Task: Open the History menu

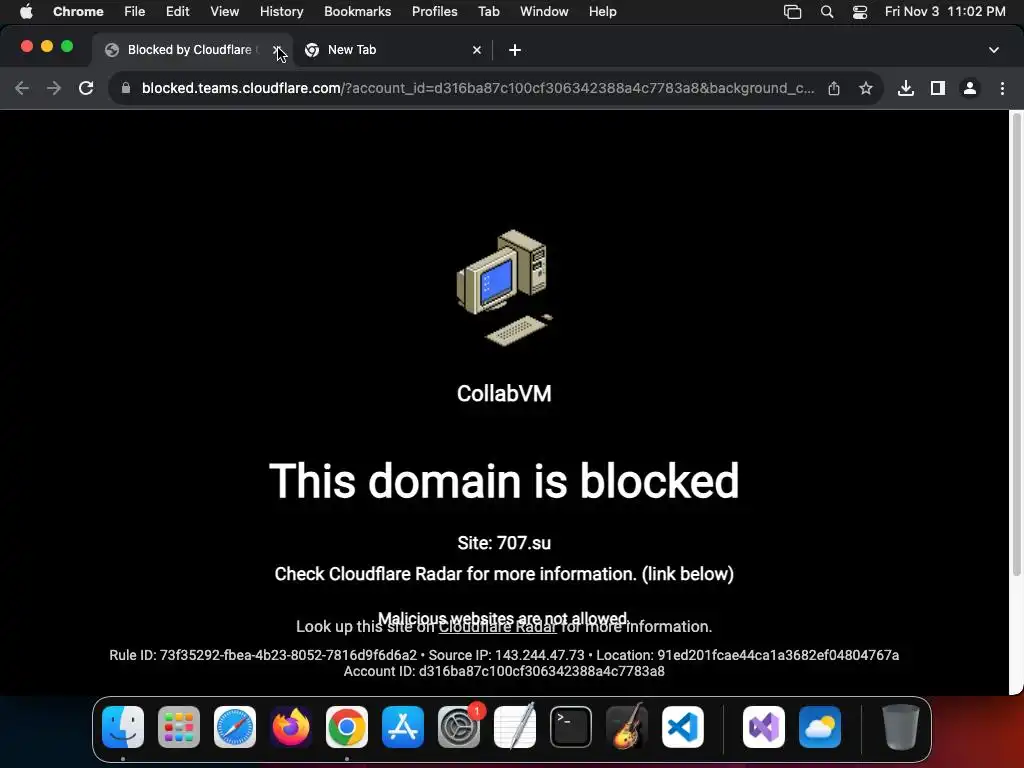Action: coord(281,11)
